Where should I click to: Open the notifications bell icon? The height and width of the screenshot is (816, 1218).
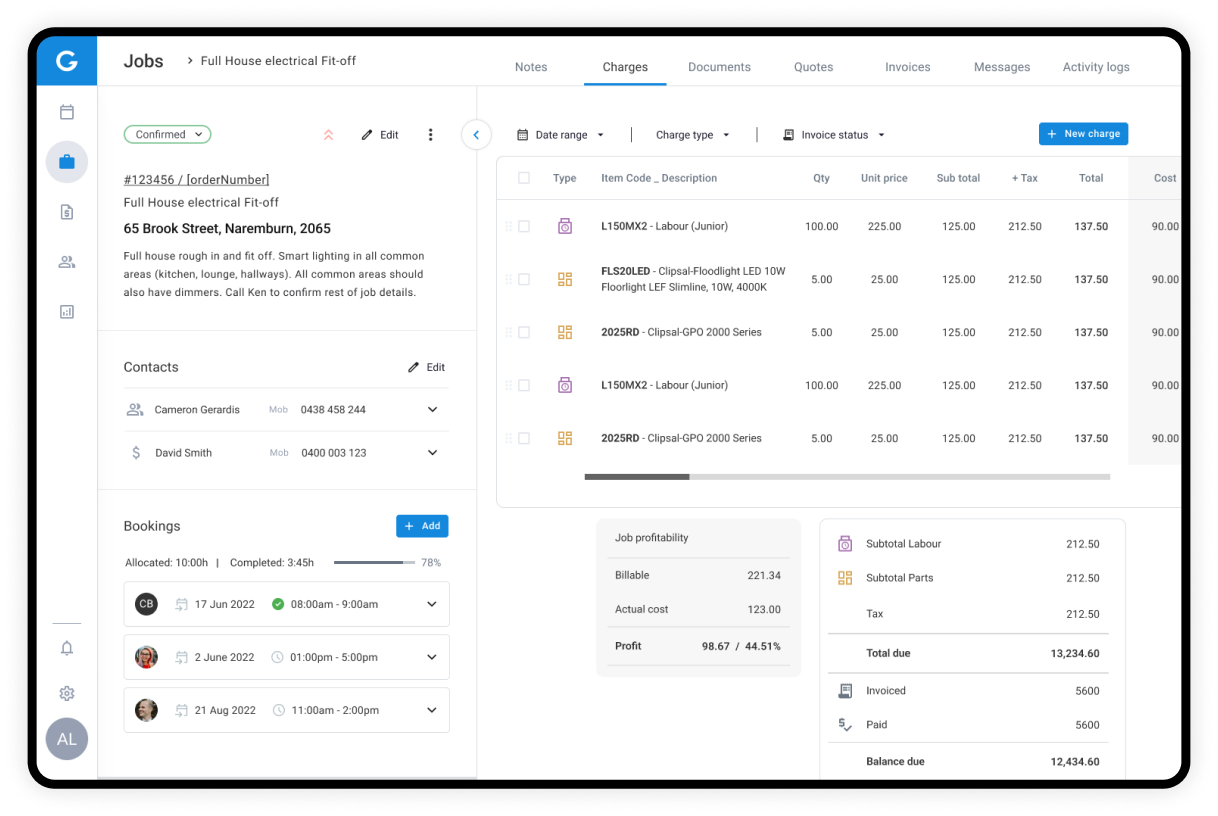pos(67,648)
